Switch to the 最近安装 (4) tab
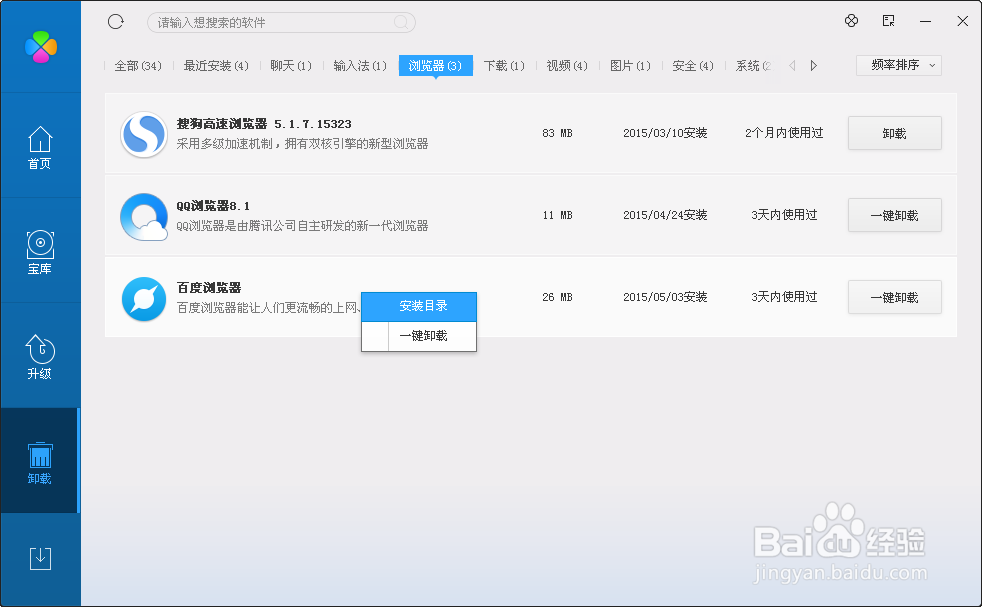The image size is (982, 607). pos(216,66)
